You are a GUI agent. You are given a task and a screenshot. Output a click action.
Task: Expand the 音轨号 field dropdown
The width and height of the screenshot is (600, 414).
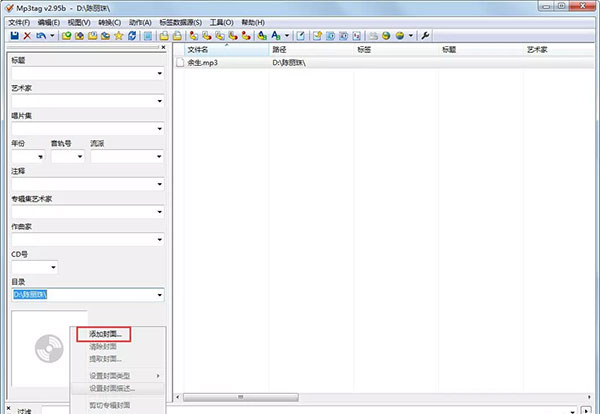[x=80, y=156]
